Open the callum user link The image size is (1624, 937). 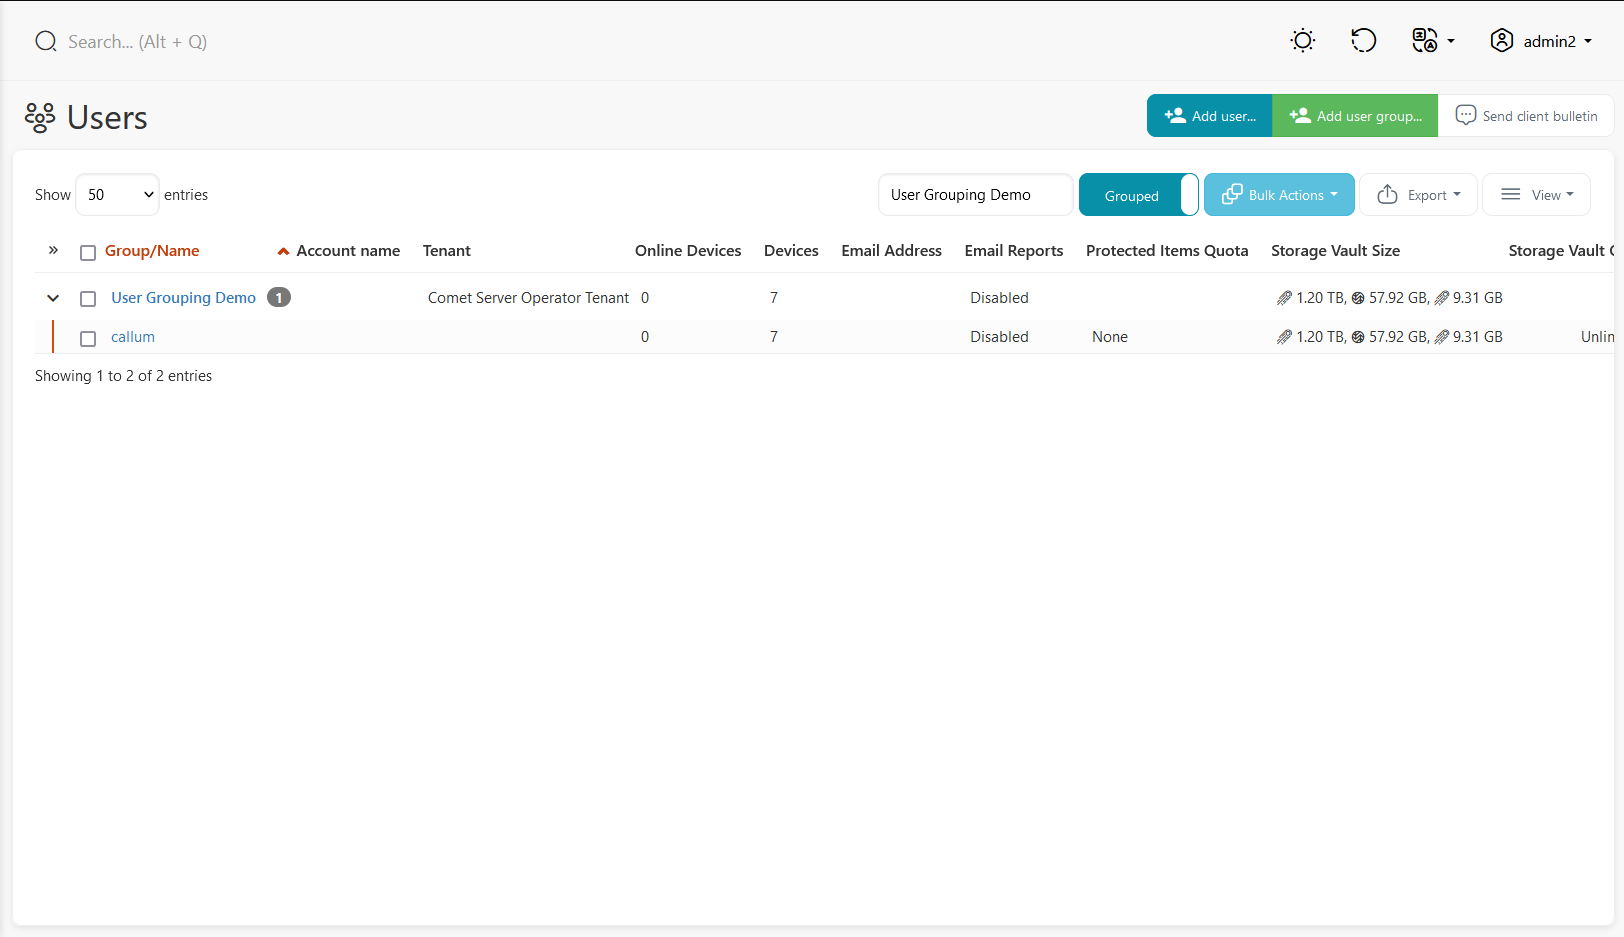(133, 337)
